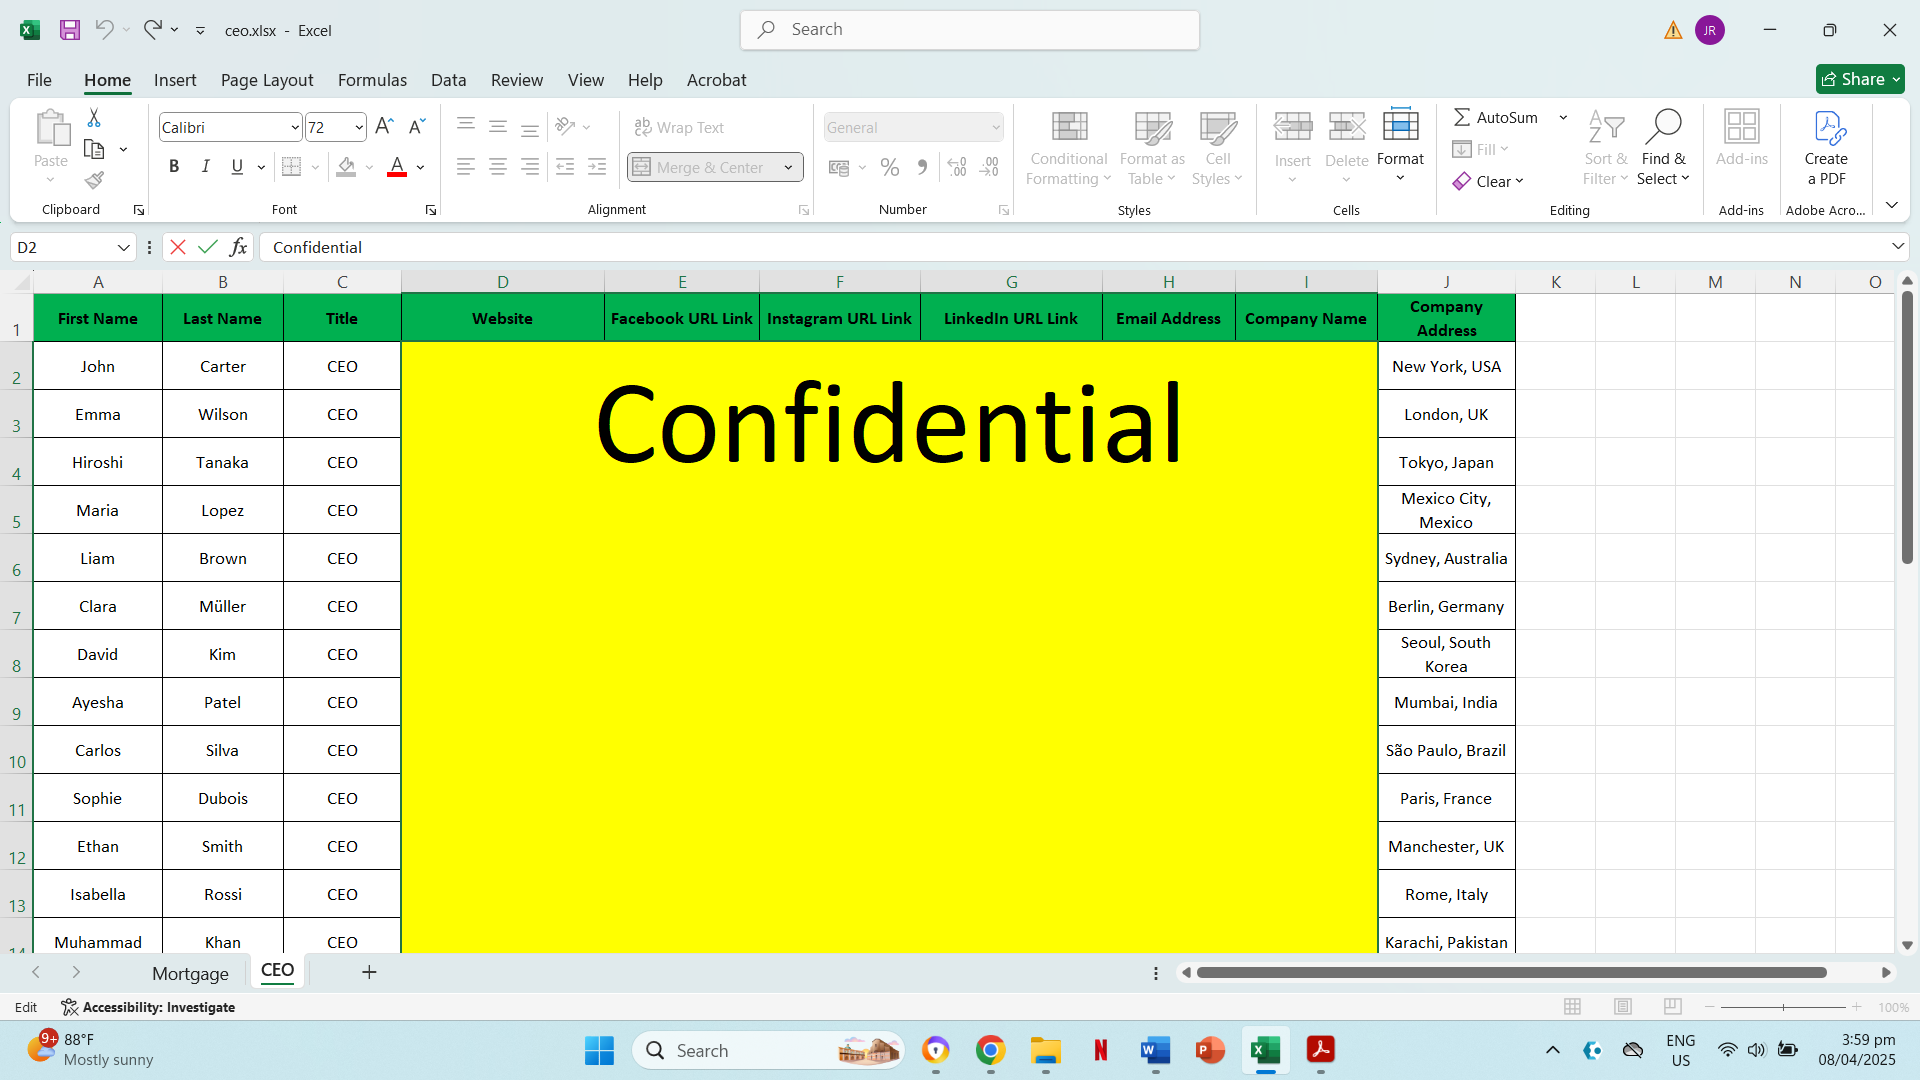1920x1080 pixels.
Task: Click the yellow Fill Color bucket
Action: click(x=346, y=167)
